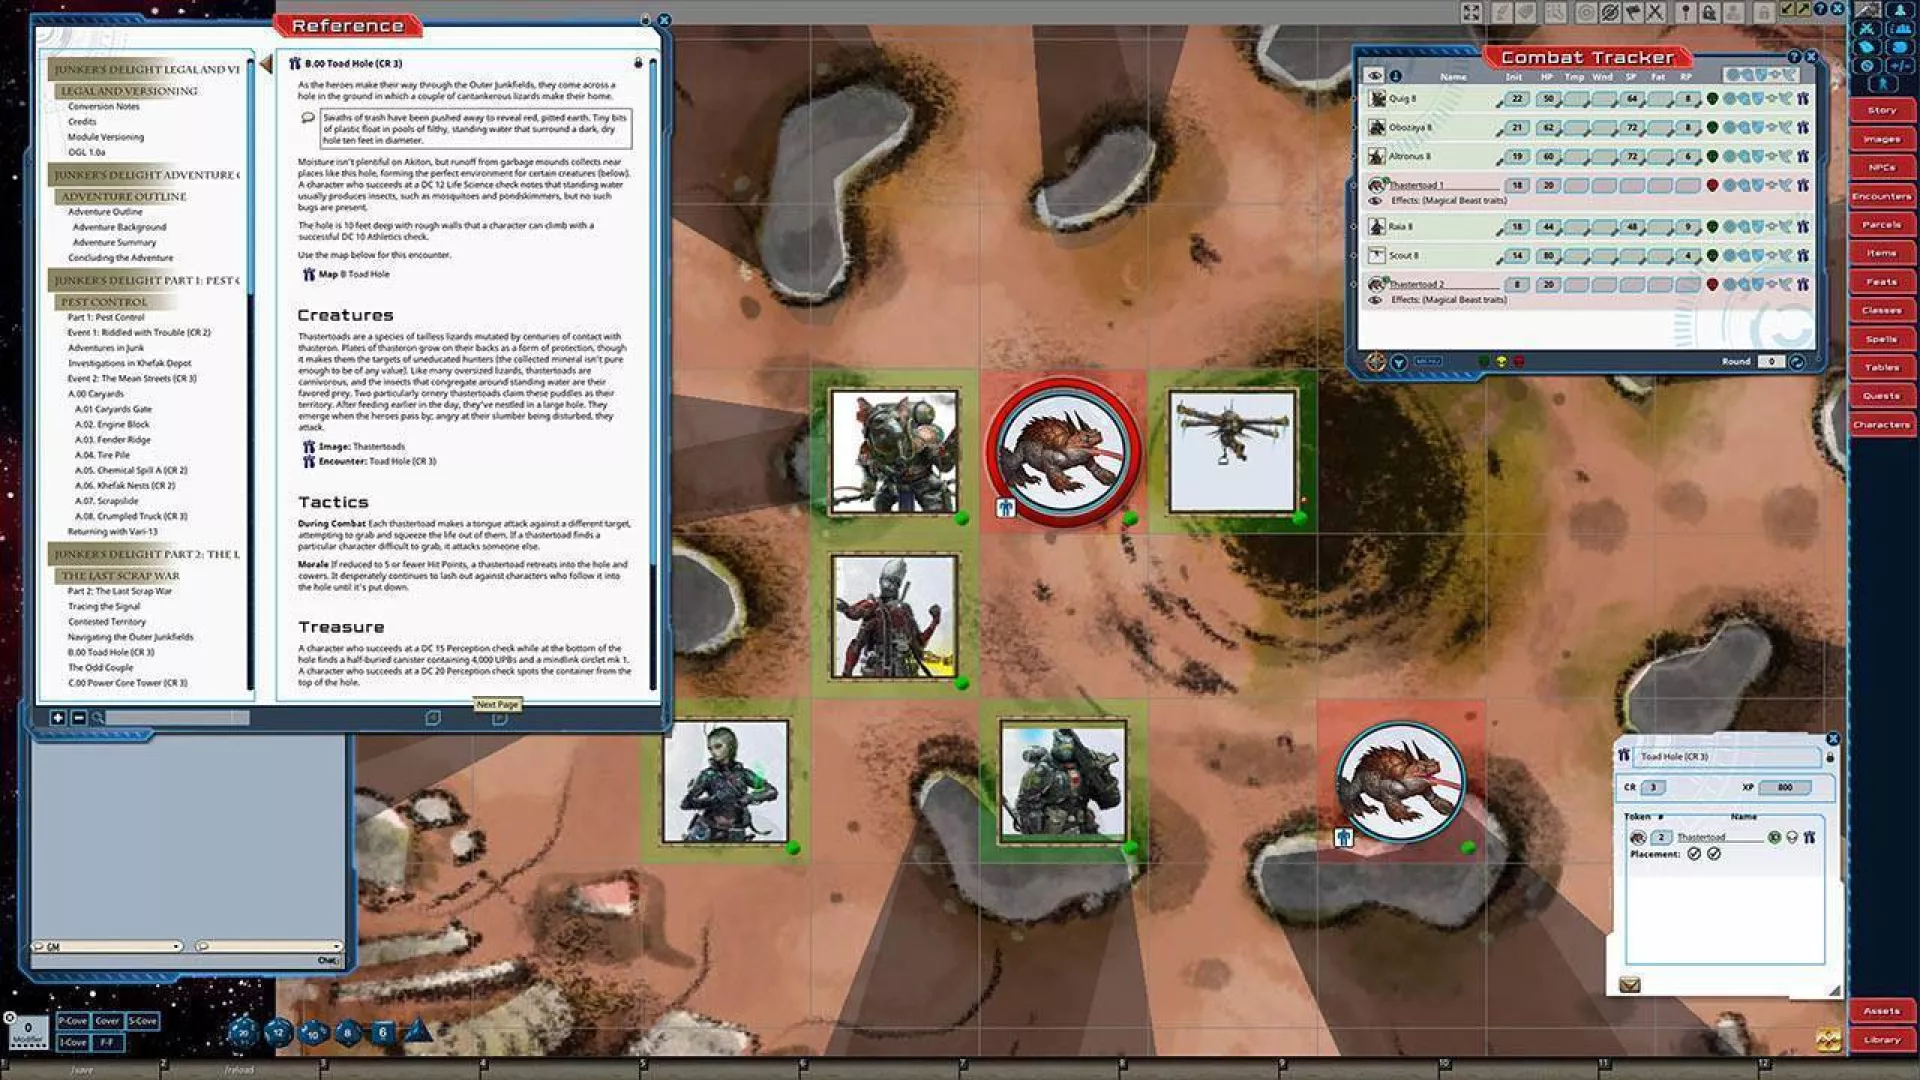Image resolution: width=1920 pixels, height=1080 pixels.
Task: Toggle Thastertoad 1 effects visibility eye
Action: click(x=1375, y=201)
